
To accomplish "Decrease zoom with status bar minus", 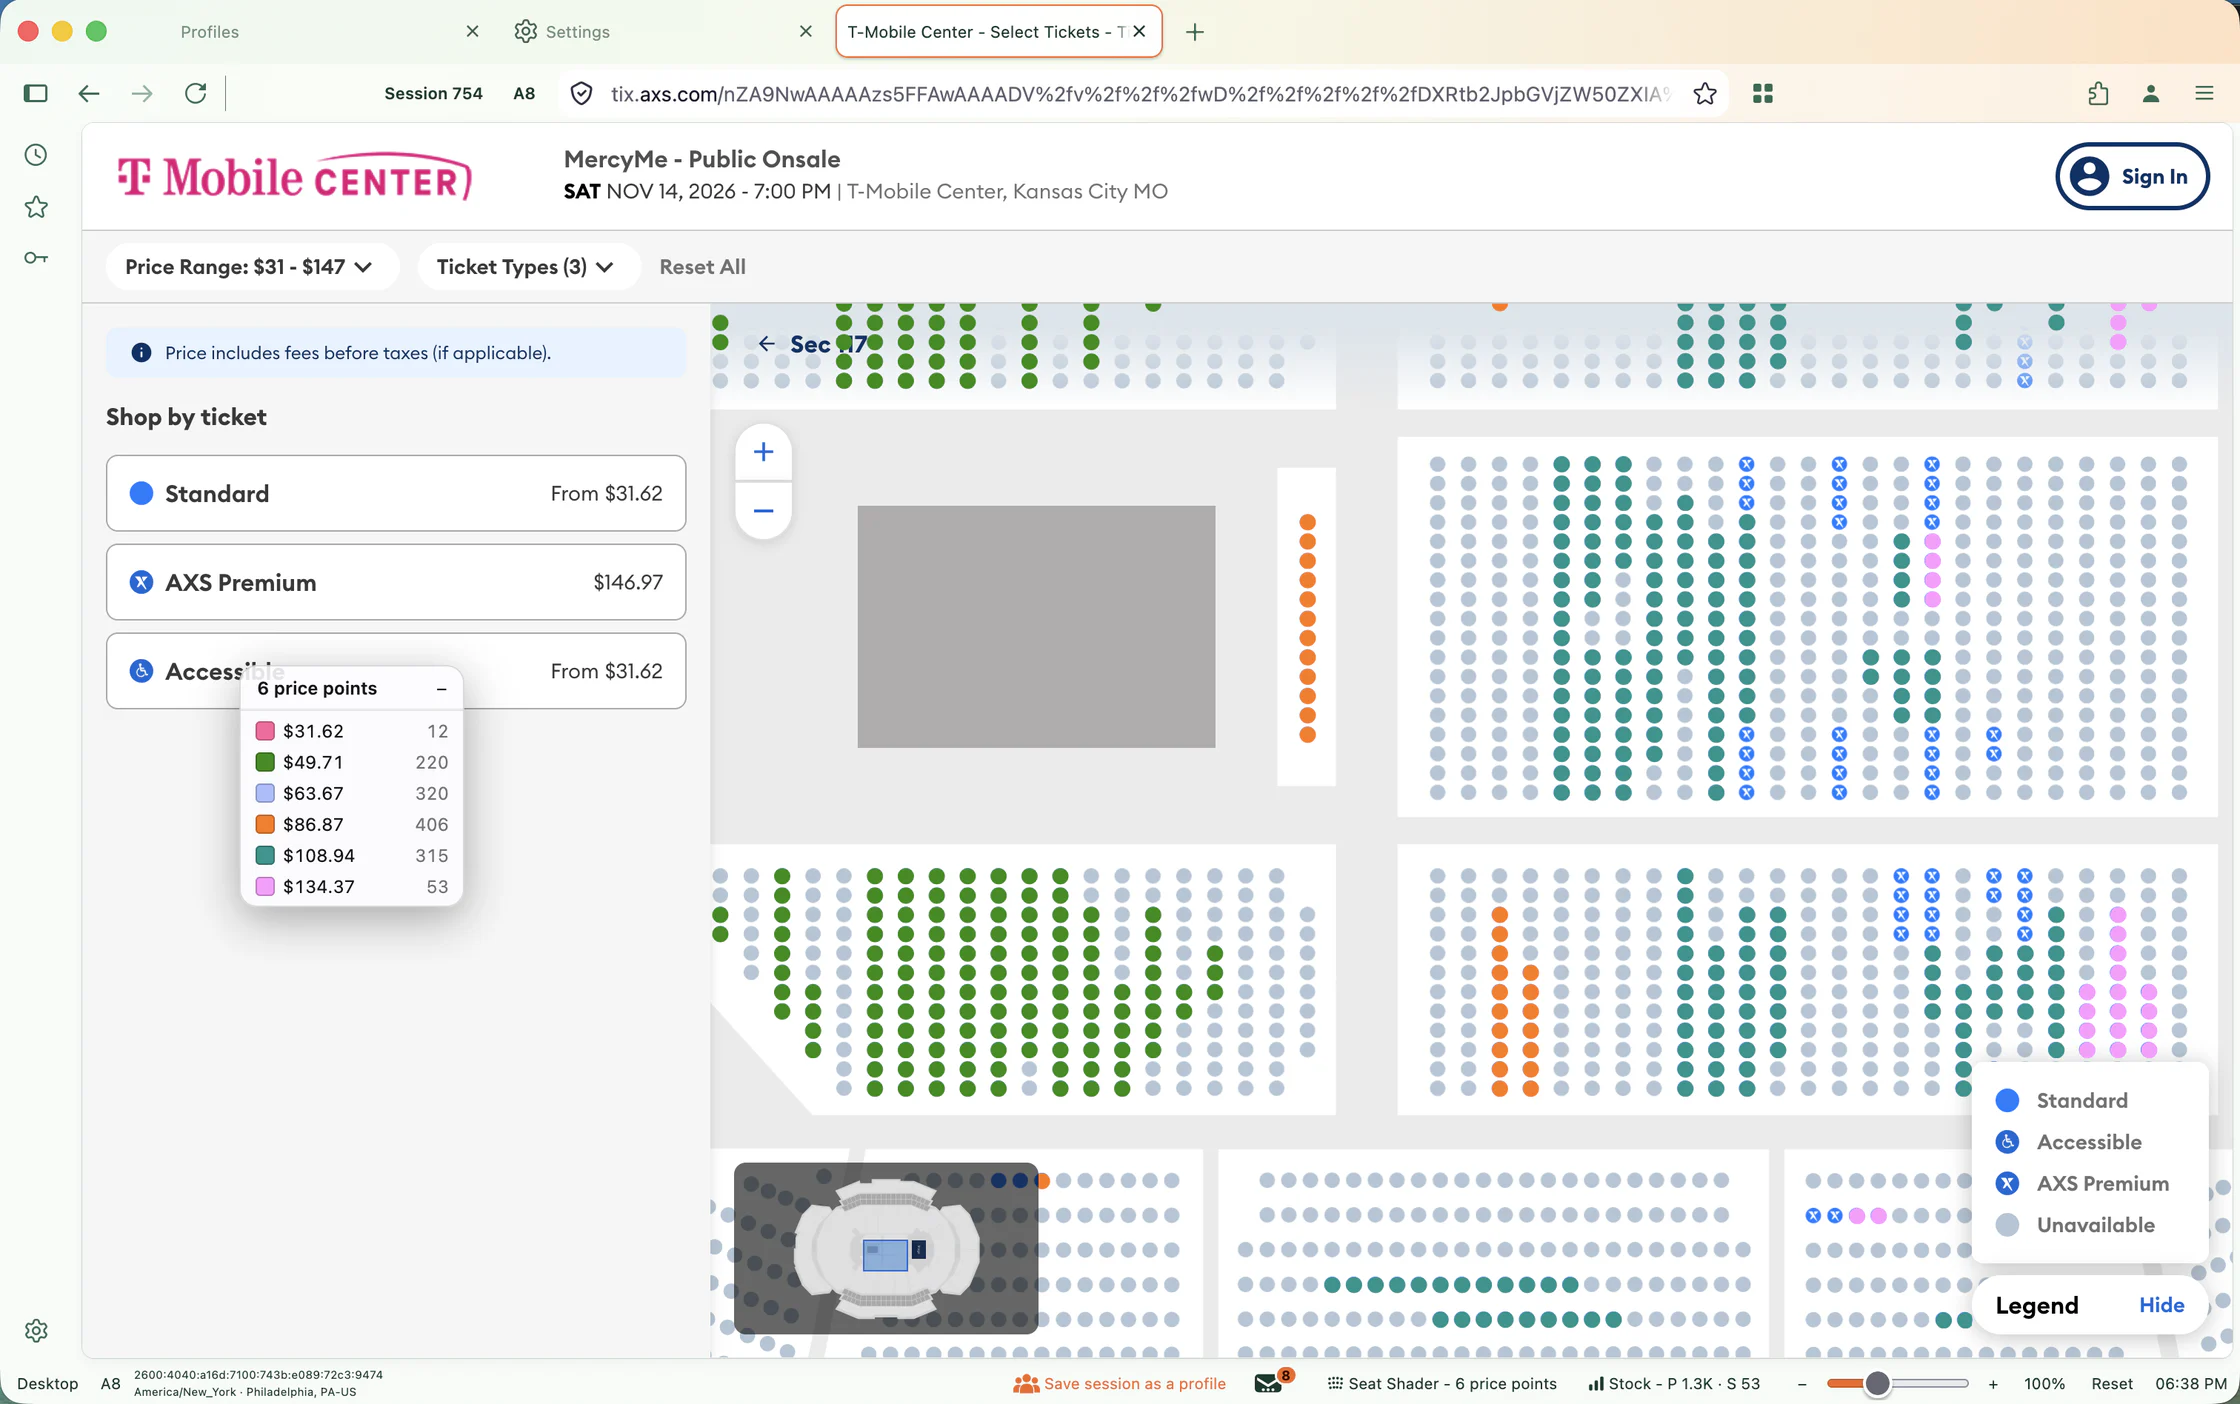I will [x=1802, y=1384].
